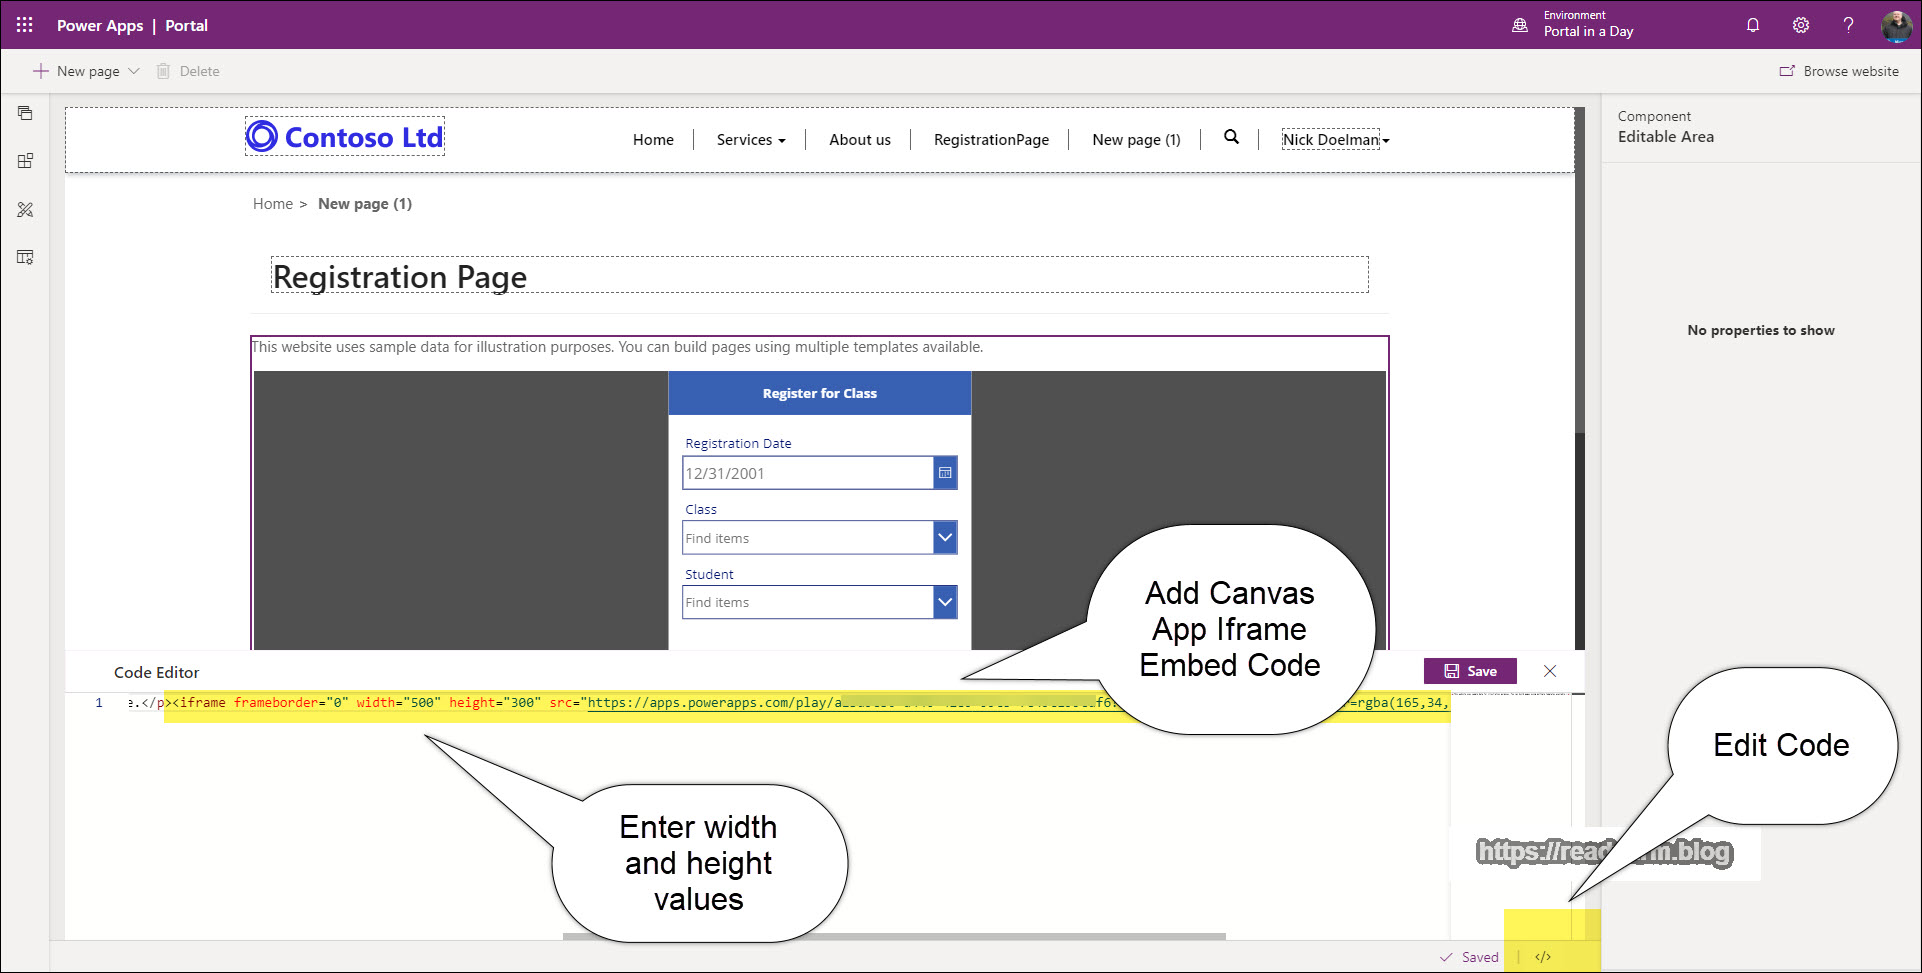This screenshot has height=973, width=1922.
Task: Select the Components icon in the sidebar
Action: [25, 160]
